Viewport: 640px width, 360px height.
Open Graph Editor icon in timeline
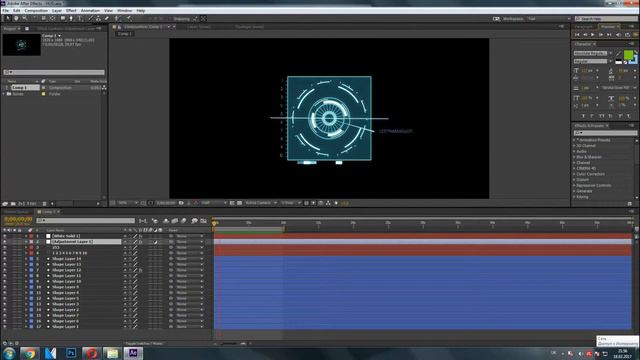[x=203, y=221]
